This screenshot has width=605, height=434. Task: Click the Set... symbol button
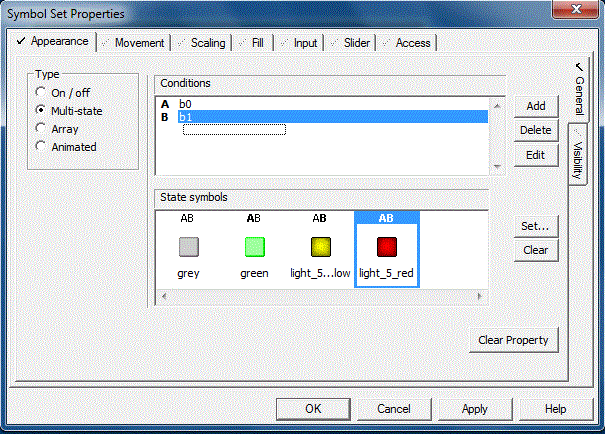pyautogui.click(x=536, y=226)
